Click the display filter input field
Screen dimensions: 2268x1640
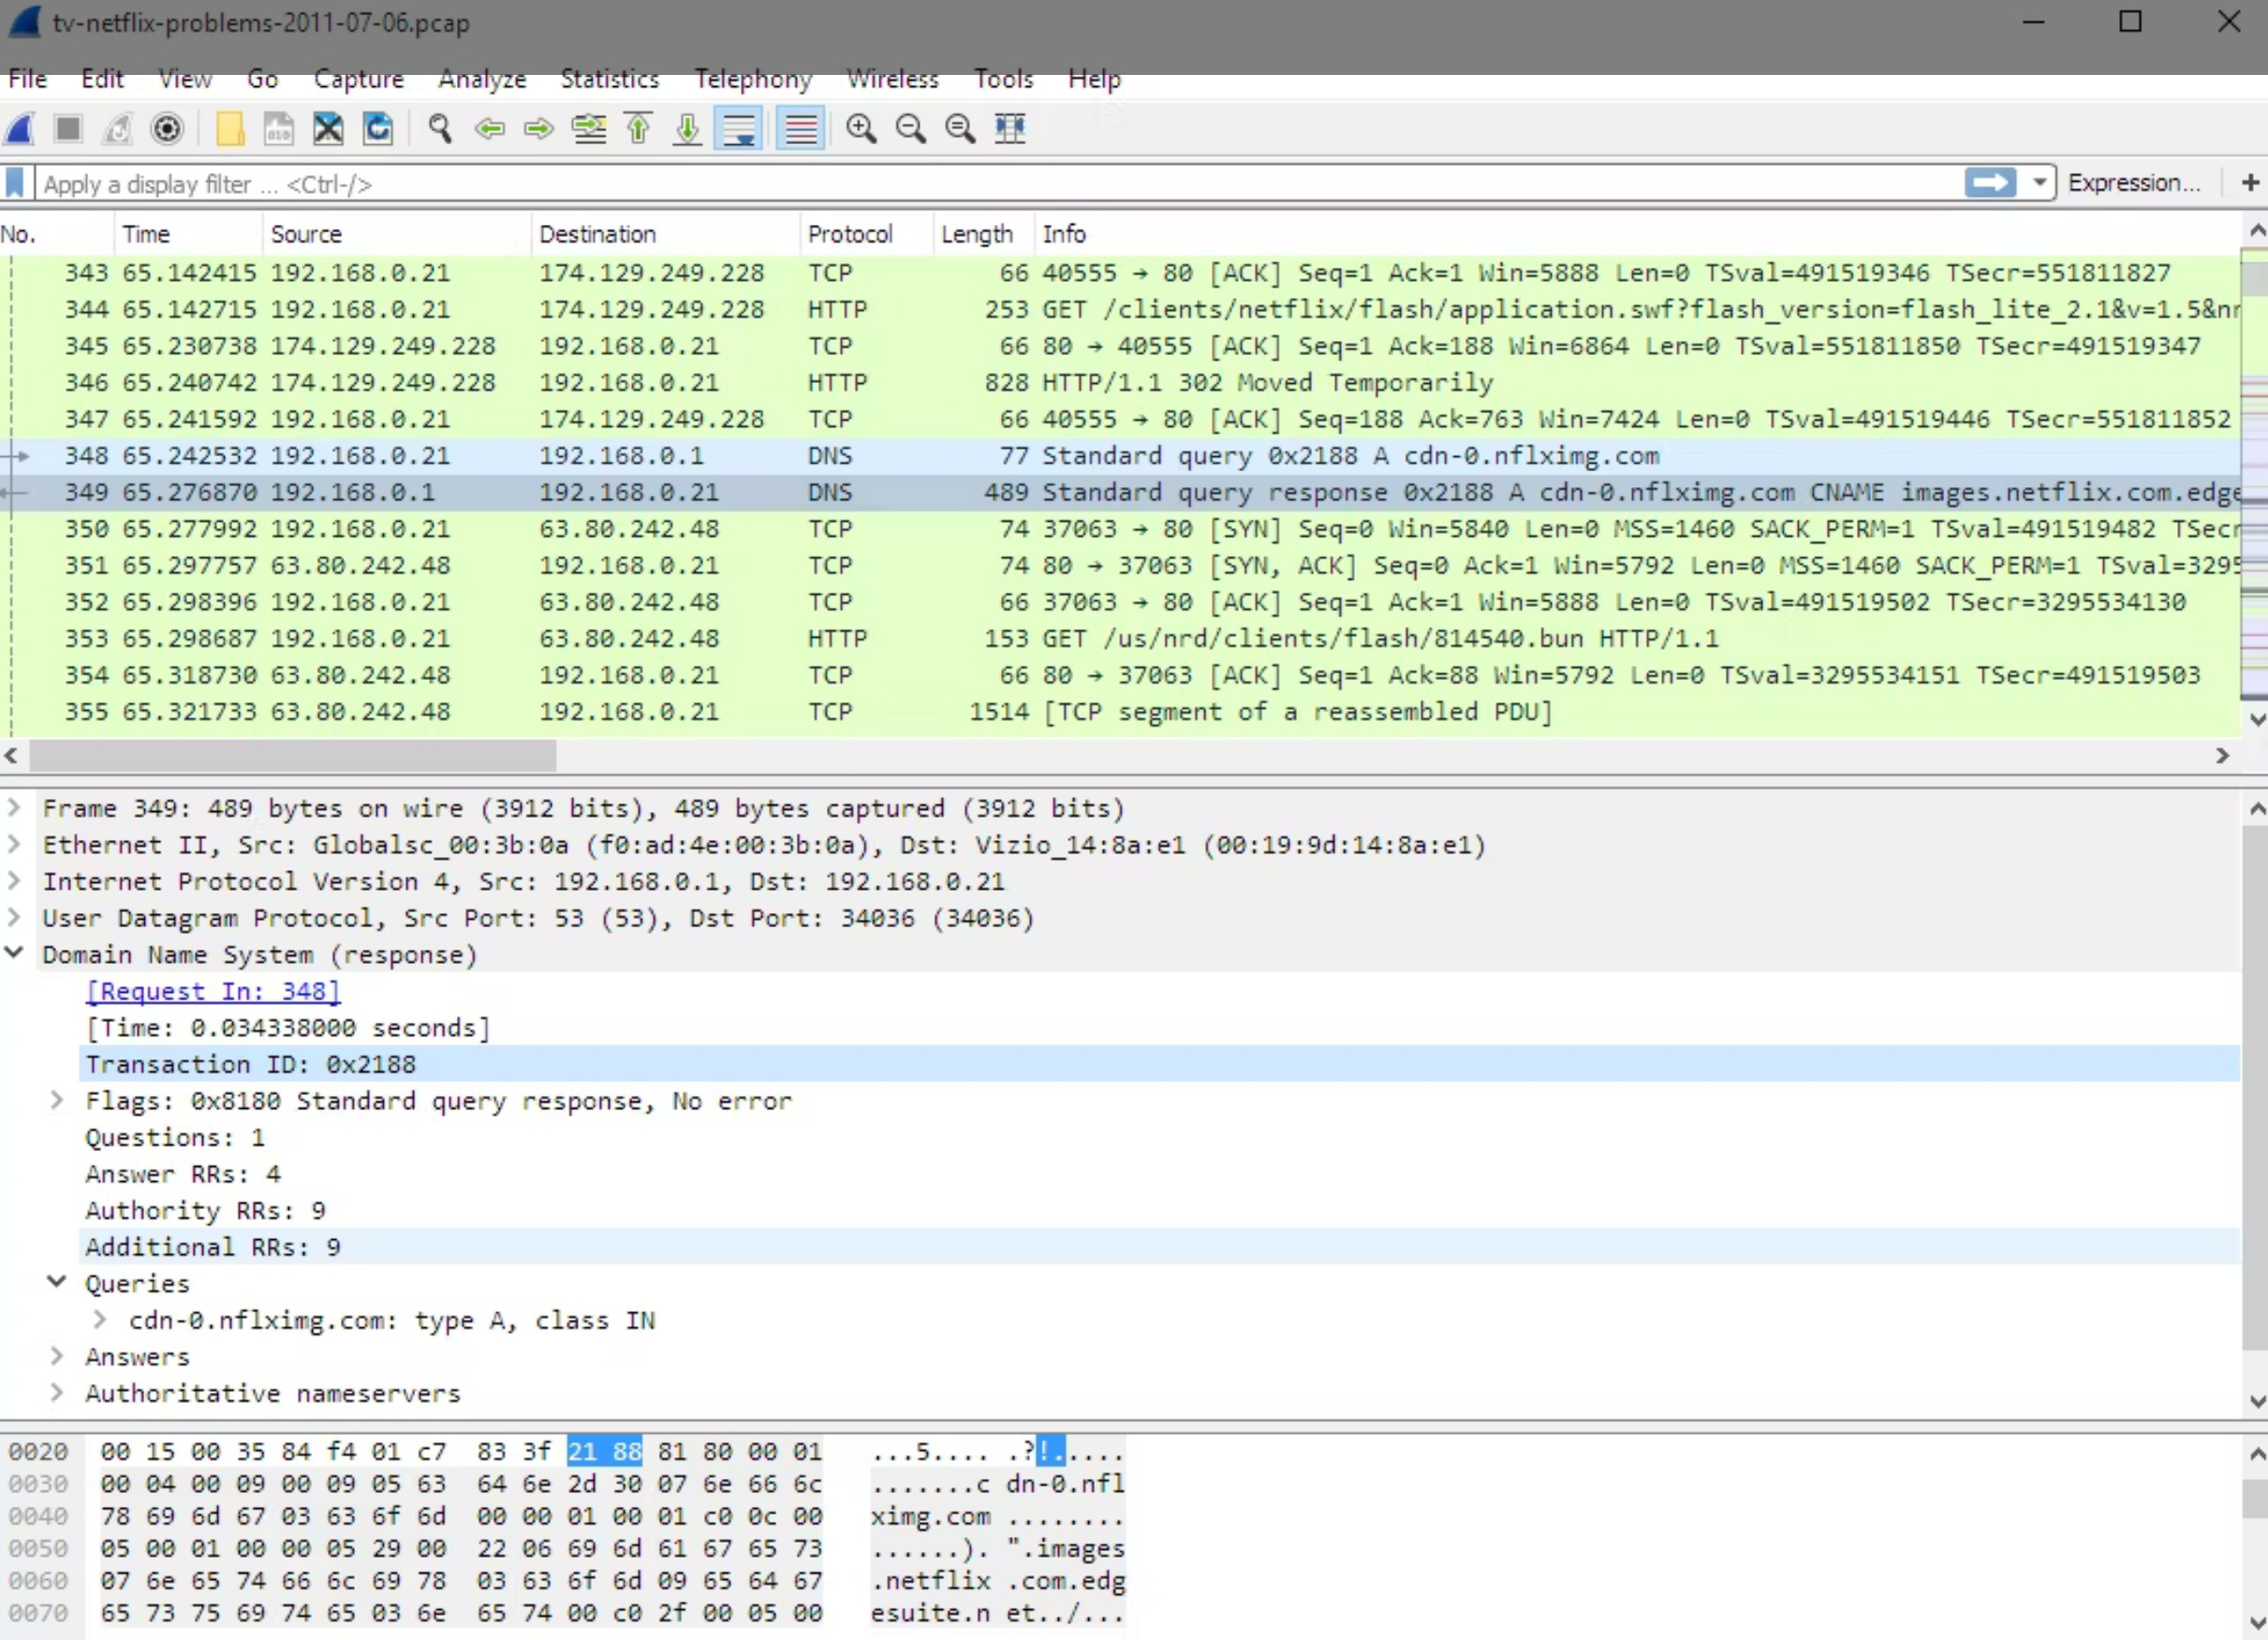[1000, 184]
